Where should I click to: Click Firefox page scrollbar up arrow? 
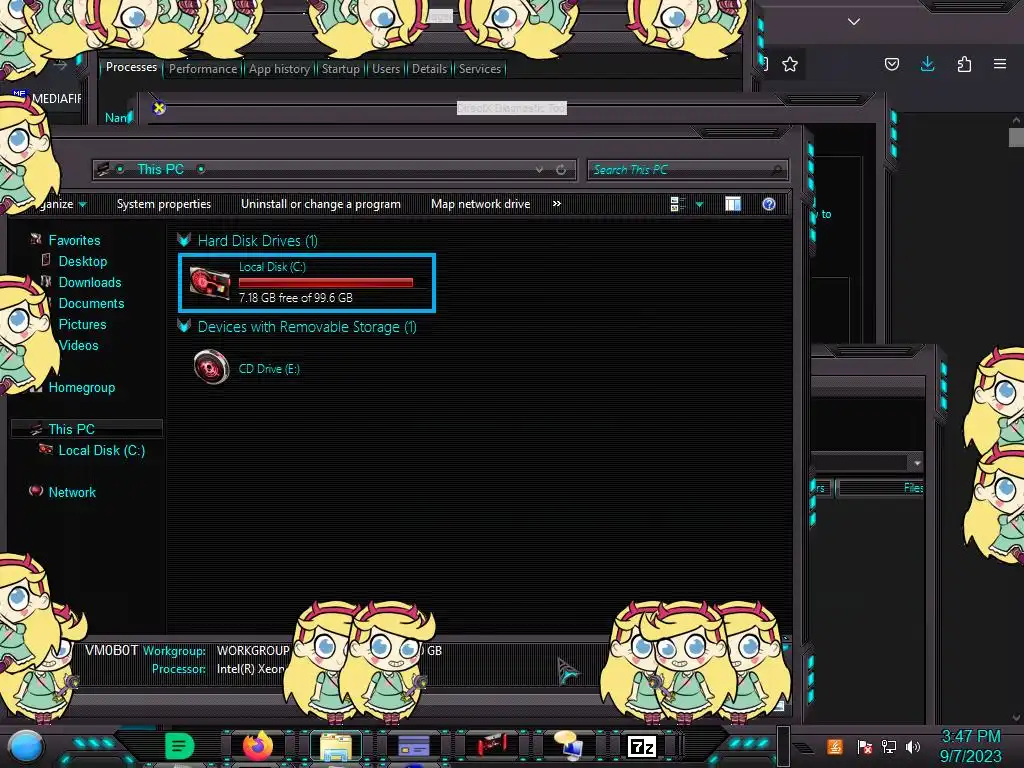click(1016, 120)
